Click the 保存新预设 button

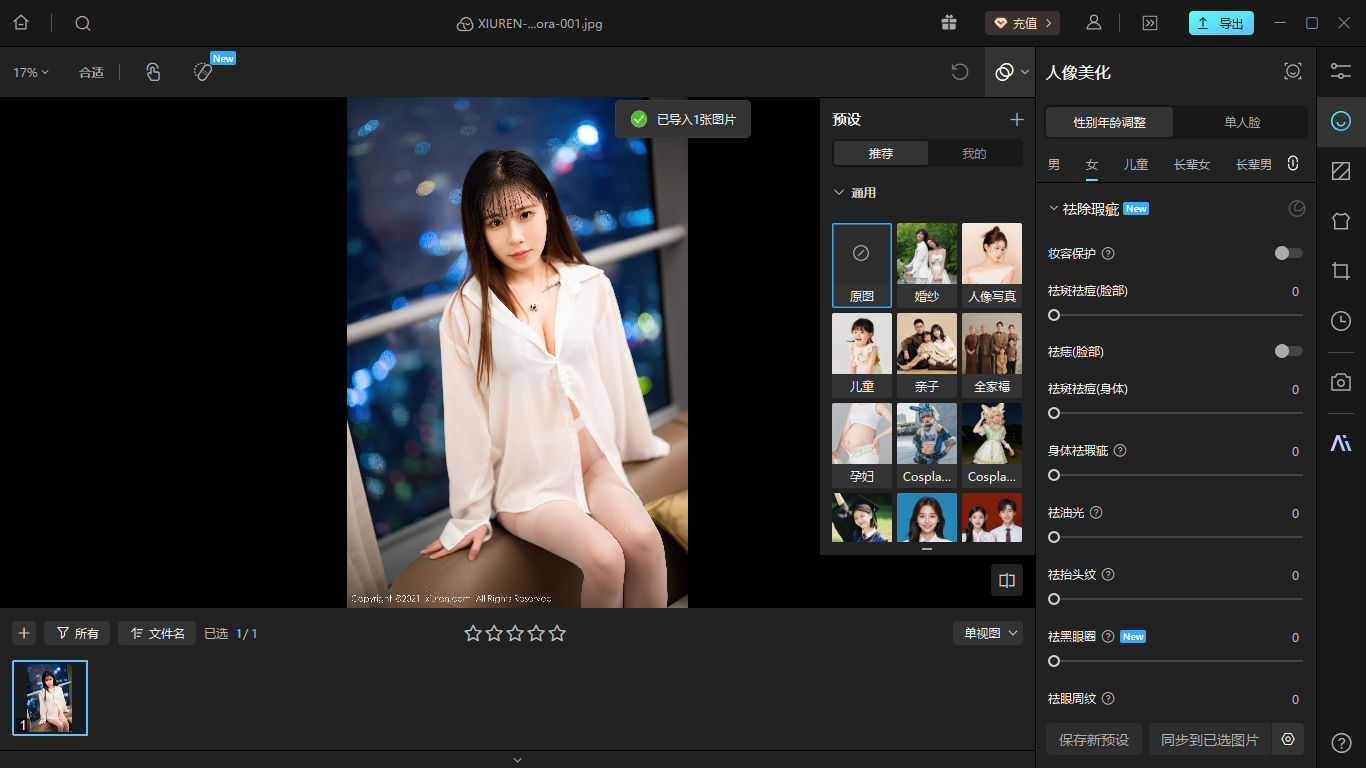[x=1093, y=740]
